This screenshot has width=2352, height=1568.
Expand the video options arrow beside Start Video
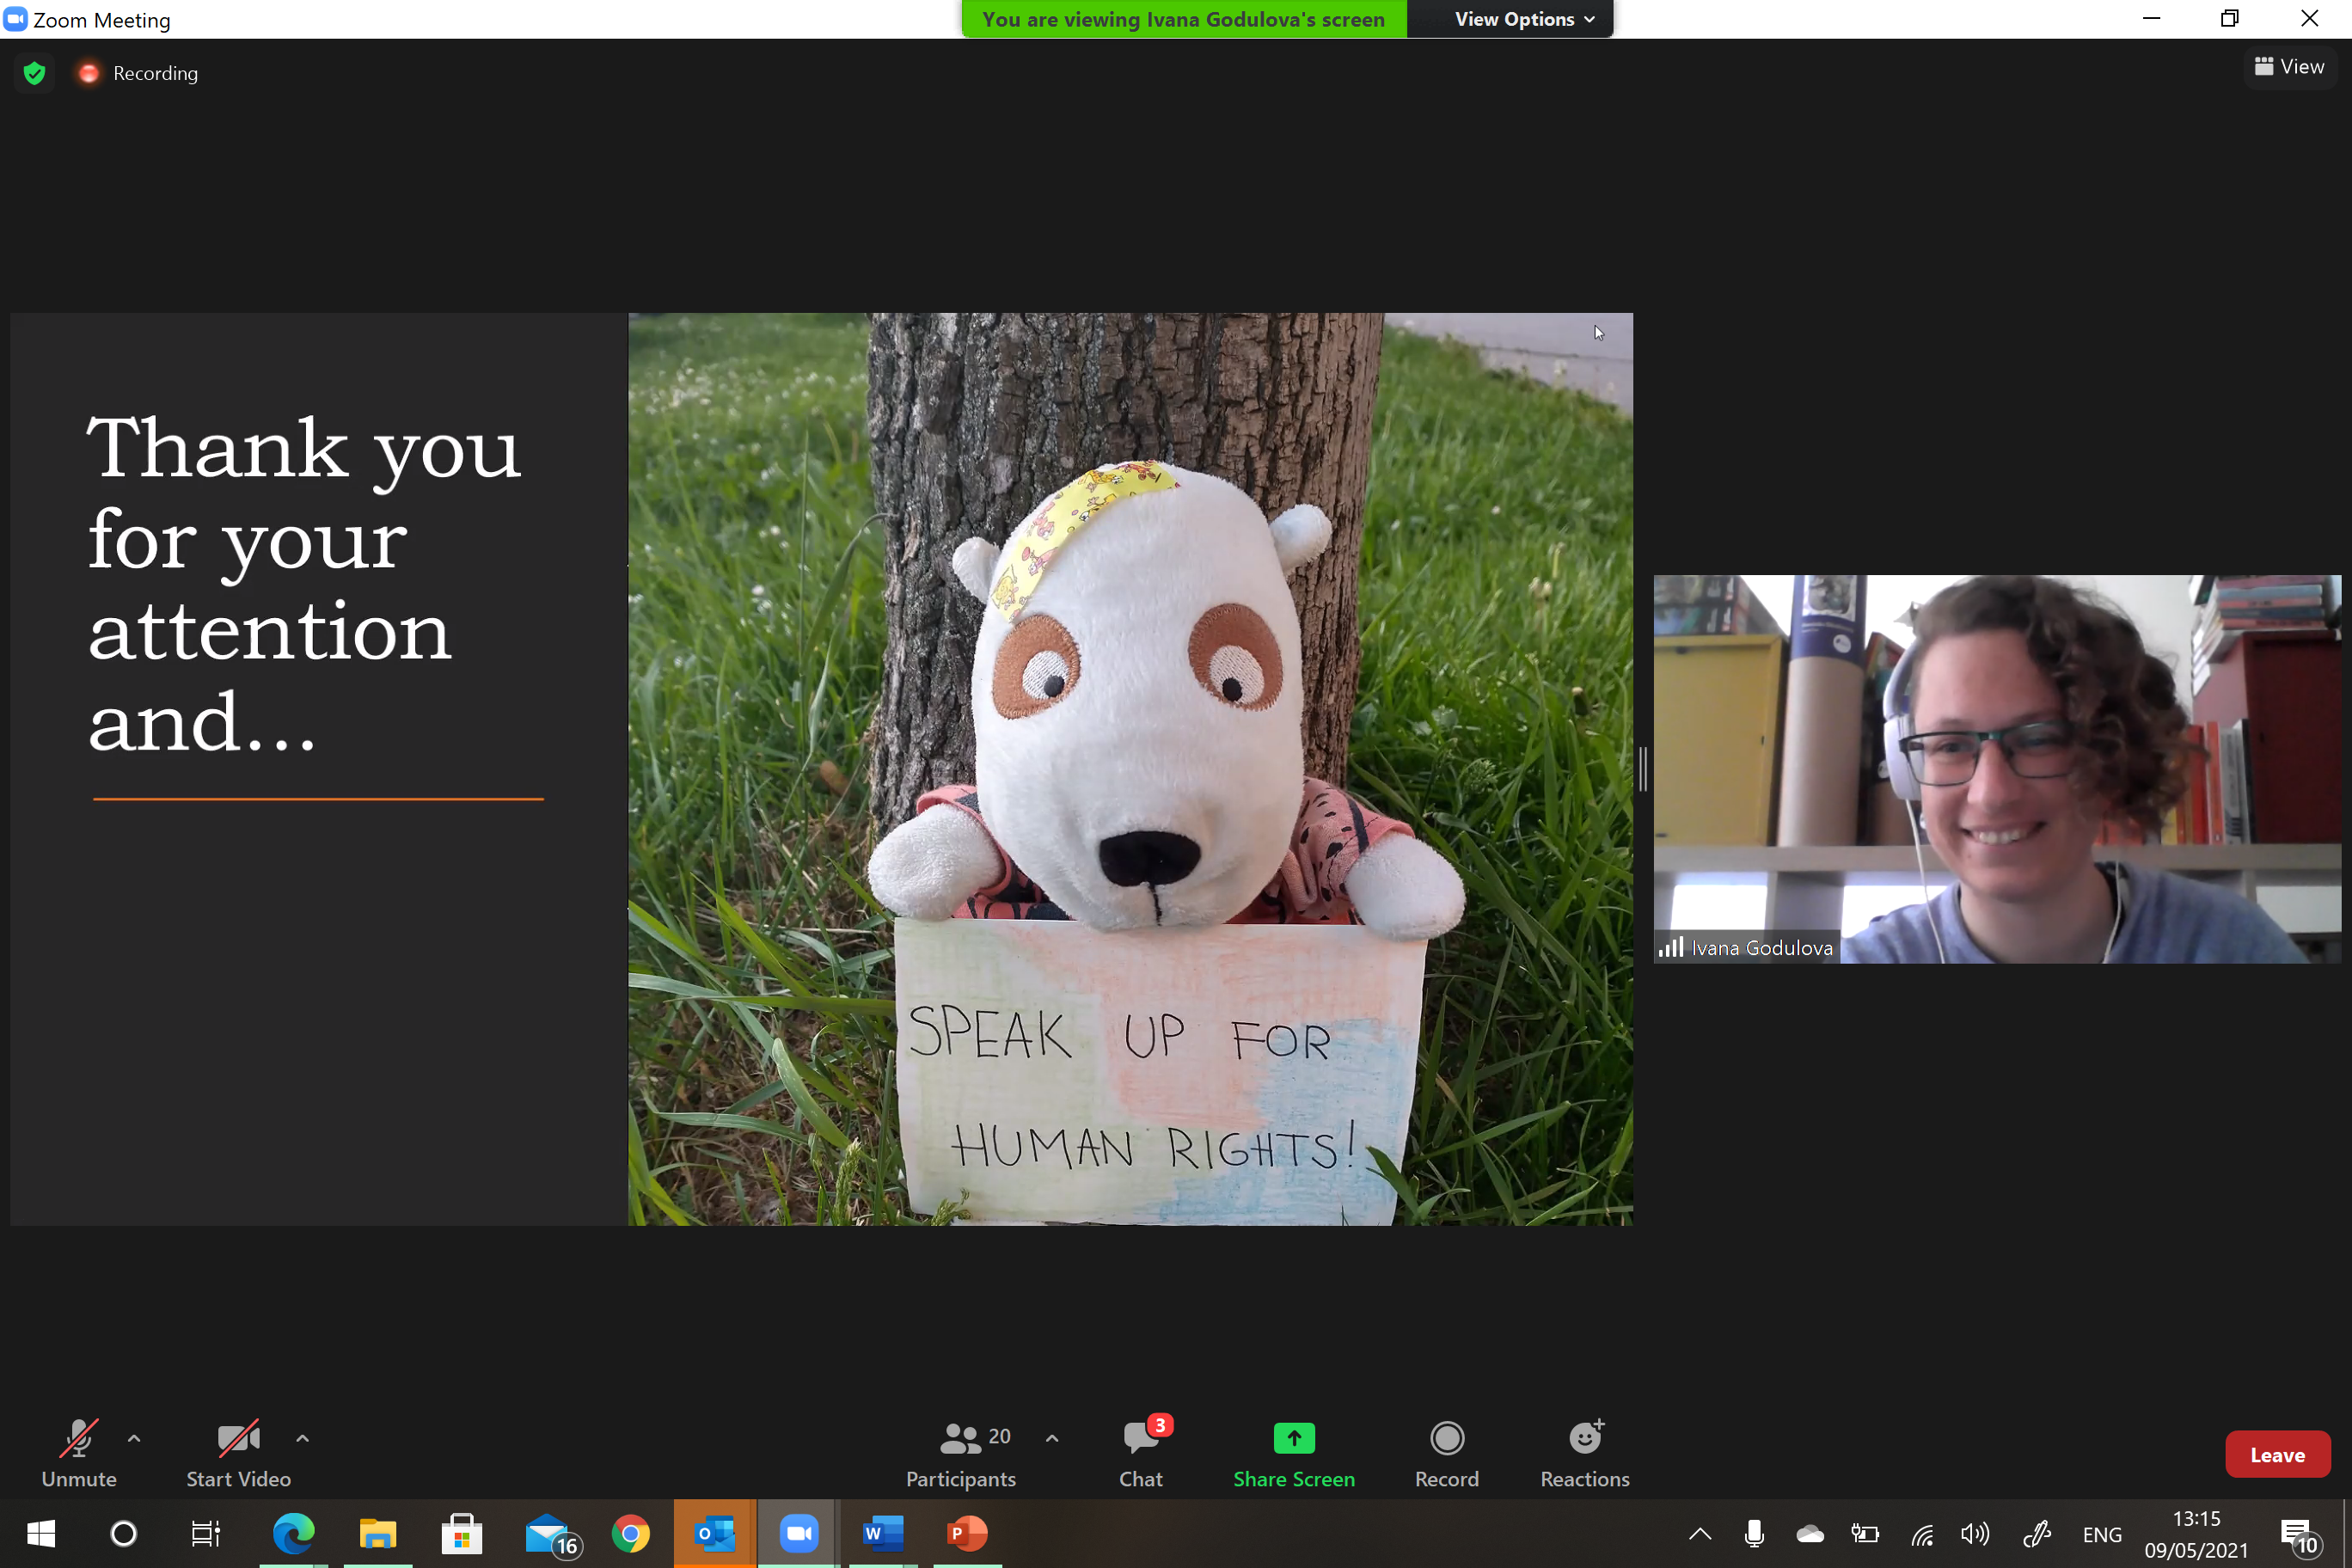coord(302,1438)
